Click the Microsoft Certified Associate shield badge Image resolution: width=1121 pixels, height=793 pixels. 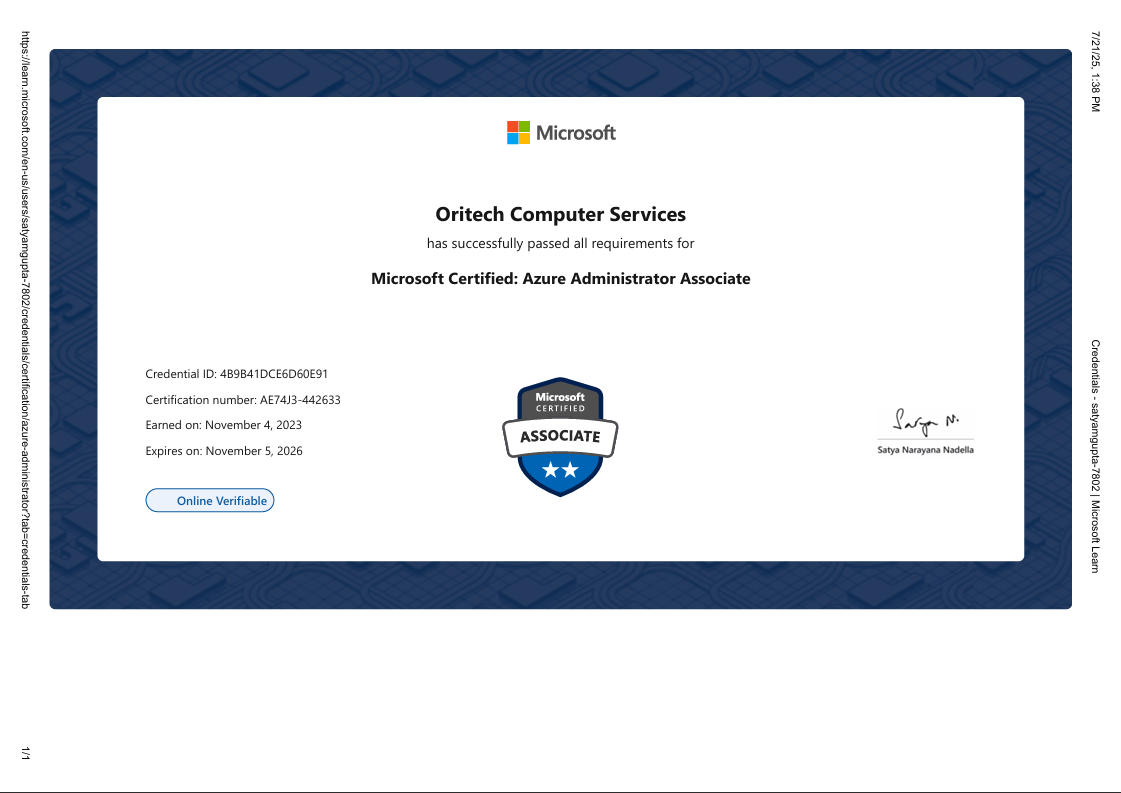tap(560, 436)
